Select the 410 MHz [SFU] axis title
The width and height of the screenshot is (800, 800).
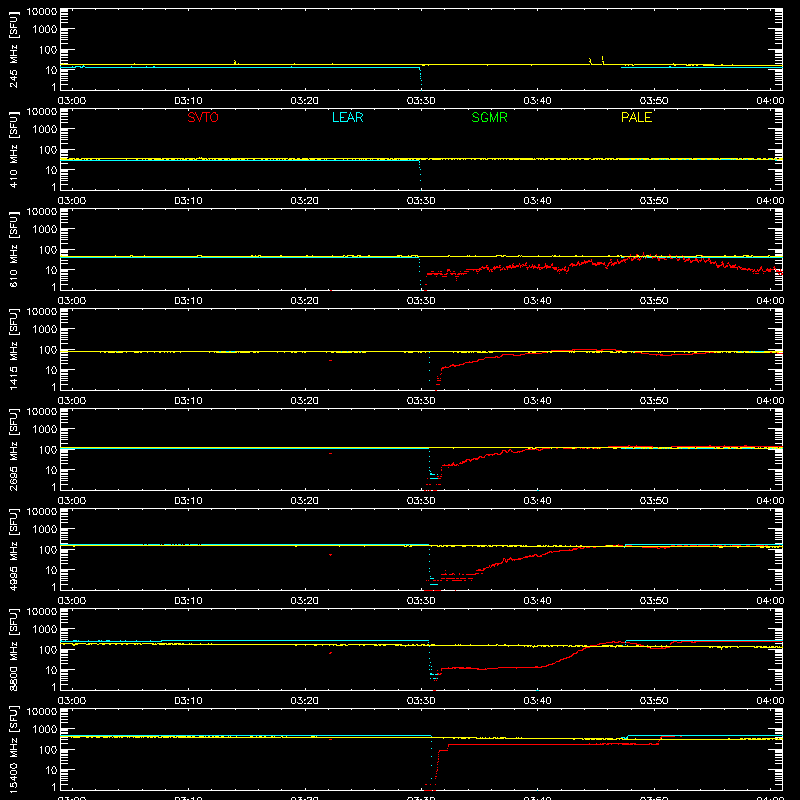pos(14,150)
